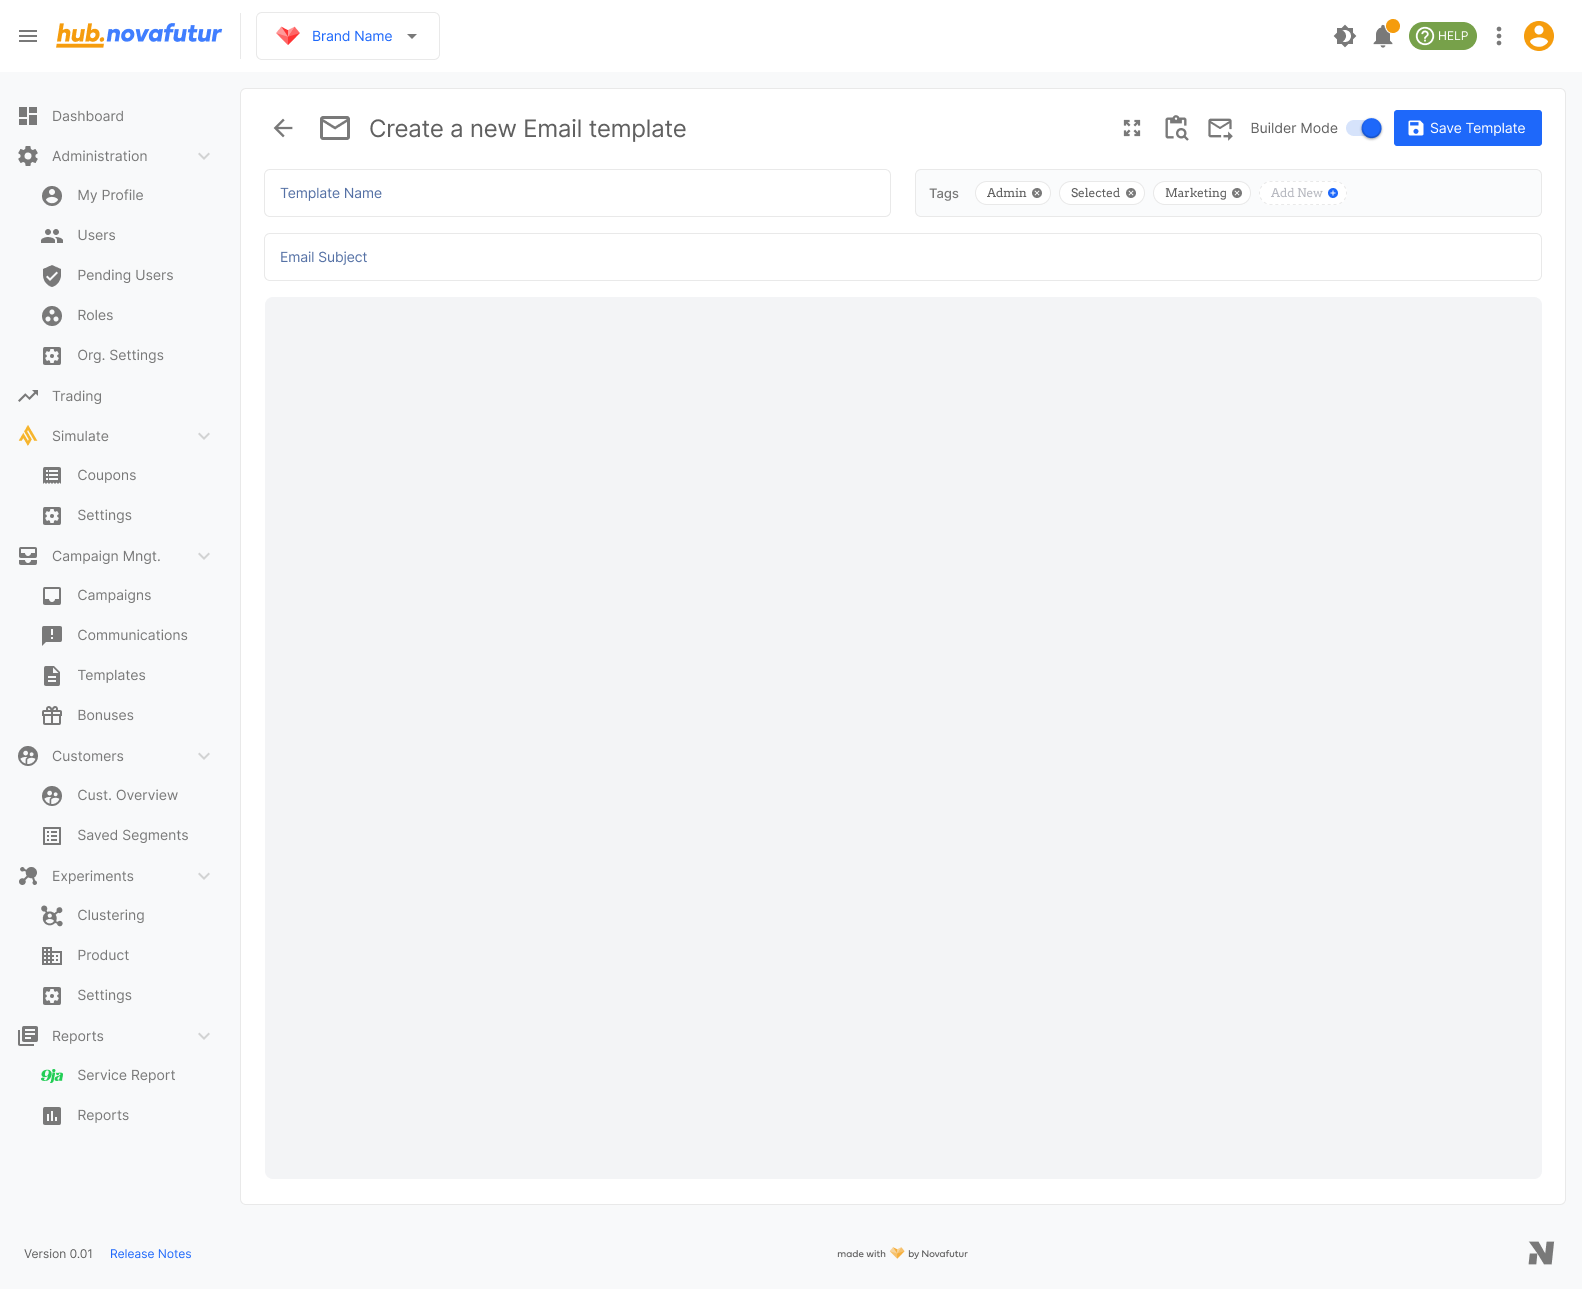Open the Brand Name dropdown
The image size is (1582, 1289).
pyautogui.click(x=347, y=36)
